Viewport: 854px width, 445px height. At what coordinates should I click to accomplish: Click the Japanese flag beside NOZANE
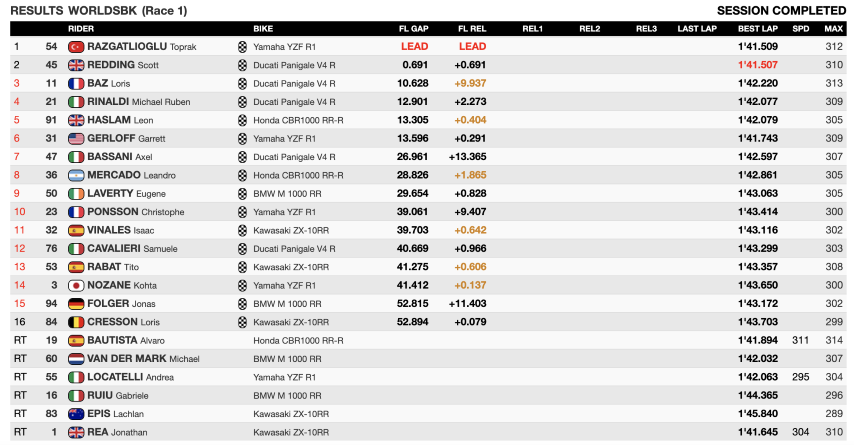click(x=76, y=285)
